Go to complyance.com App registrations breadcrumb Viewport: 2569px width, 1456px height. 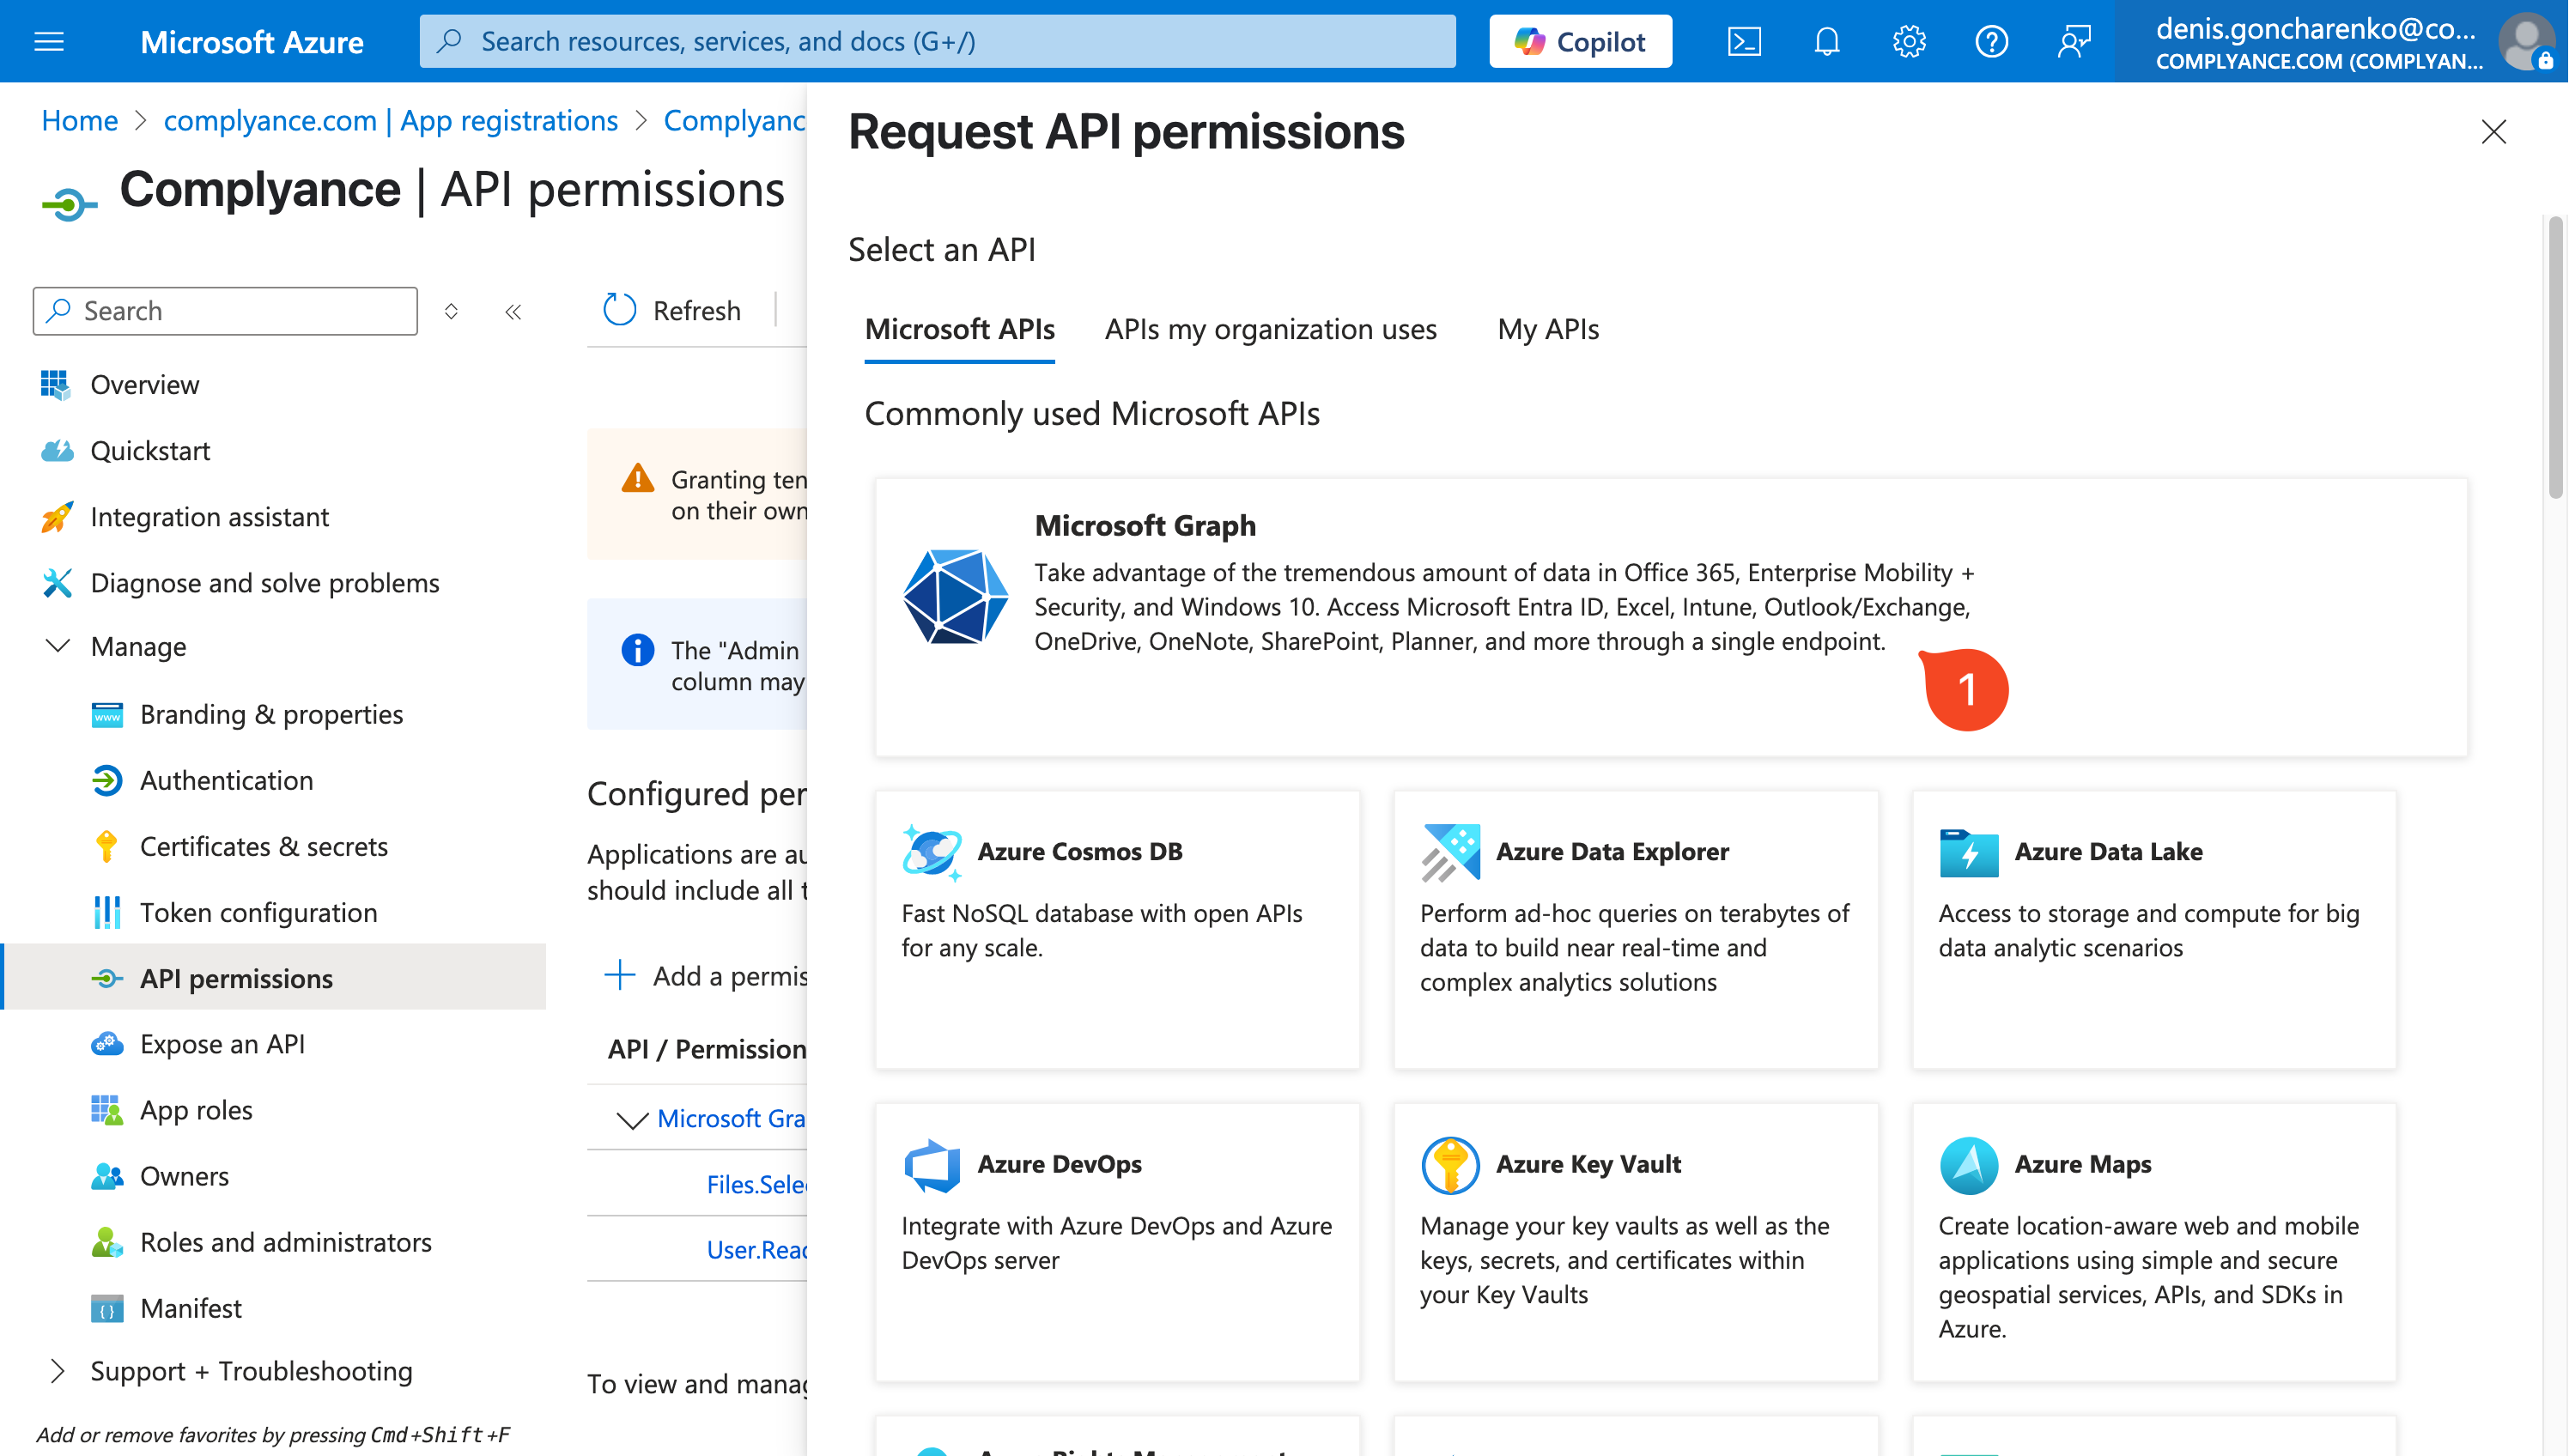[390, 120]
